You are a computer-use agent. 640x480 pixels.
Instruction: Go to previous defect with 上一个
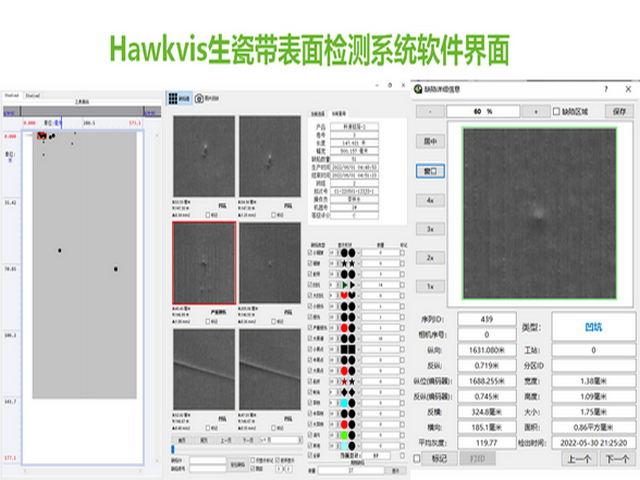(x=580, y=459)
